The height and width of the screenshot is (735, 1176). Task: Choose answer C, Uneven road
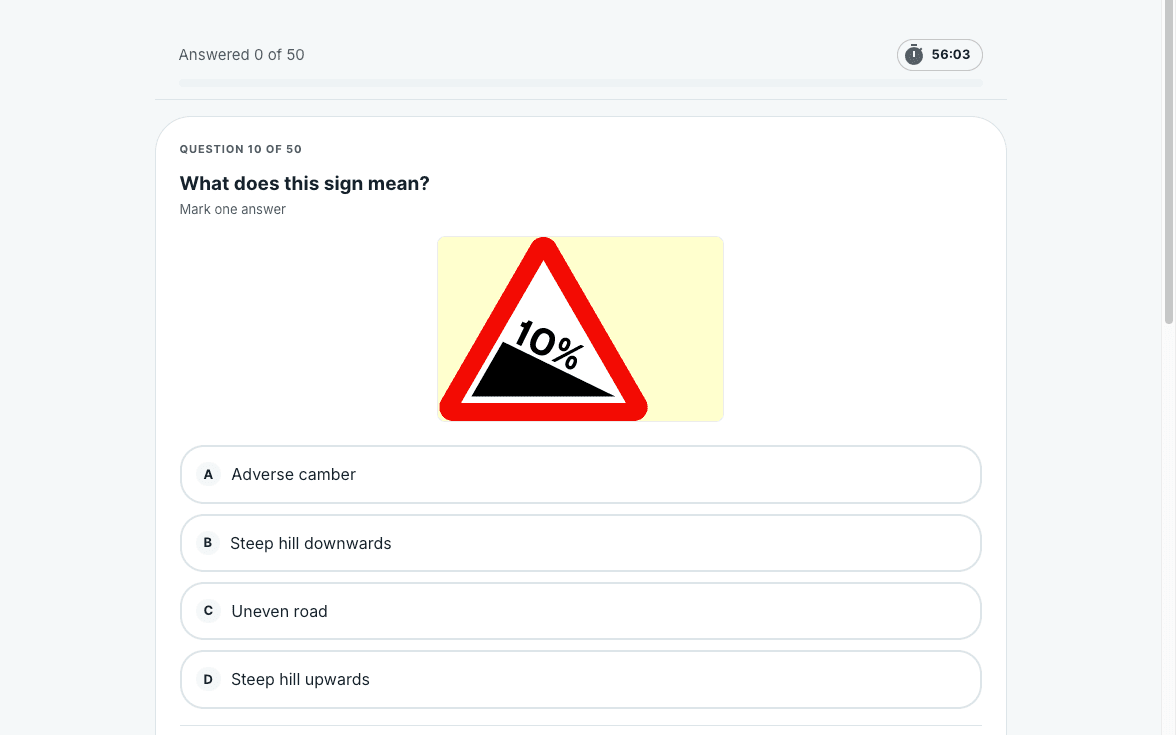pyautogui.click(x=580, y=611)
